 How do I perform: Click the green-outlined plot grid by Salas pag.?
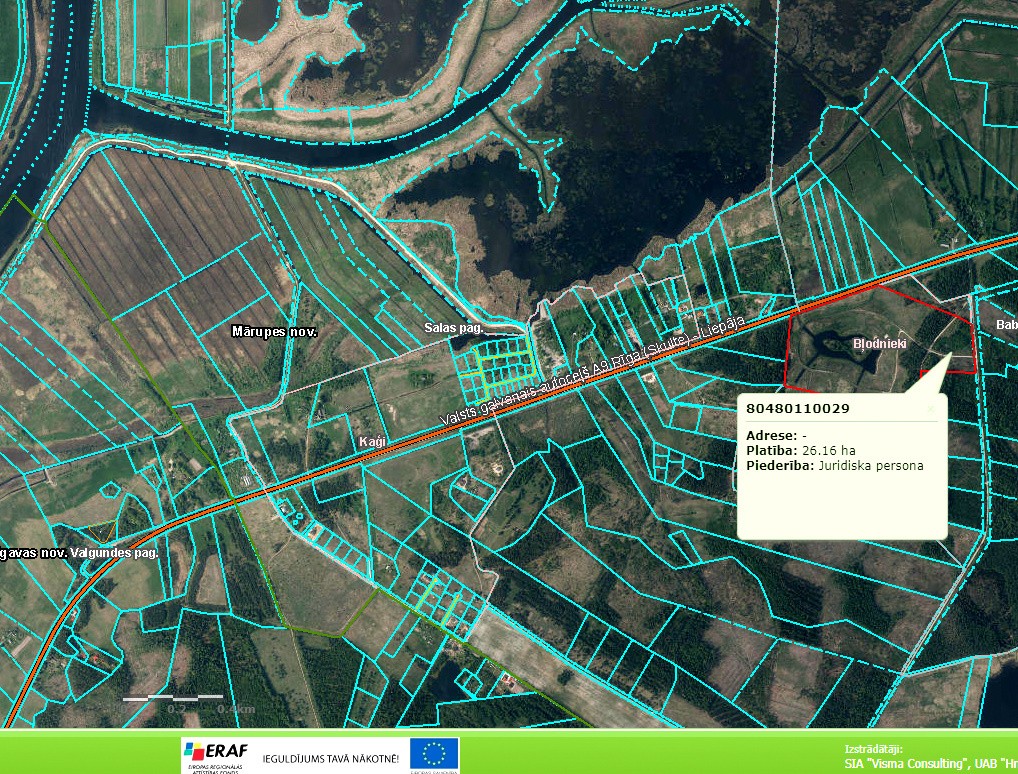[495, 365]
